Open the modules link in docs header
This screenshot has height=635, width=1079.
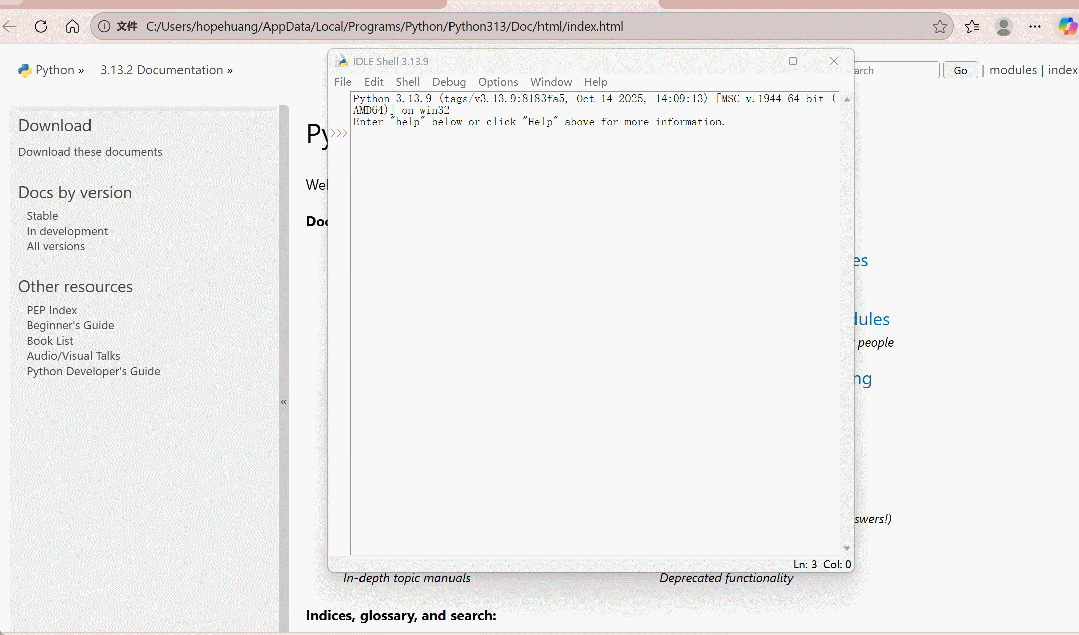[1013, 70]
